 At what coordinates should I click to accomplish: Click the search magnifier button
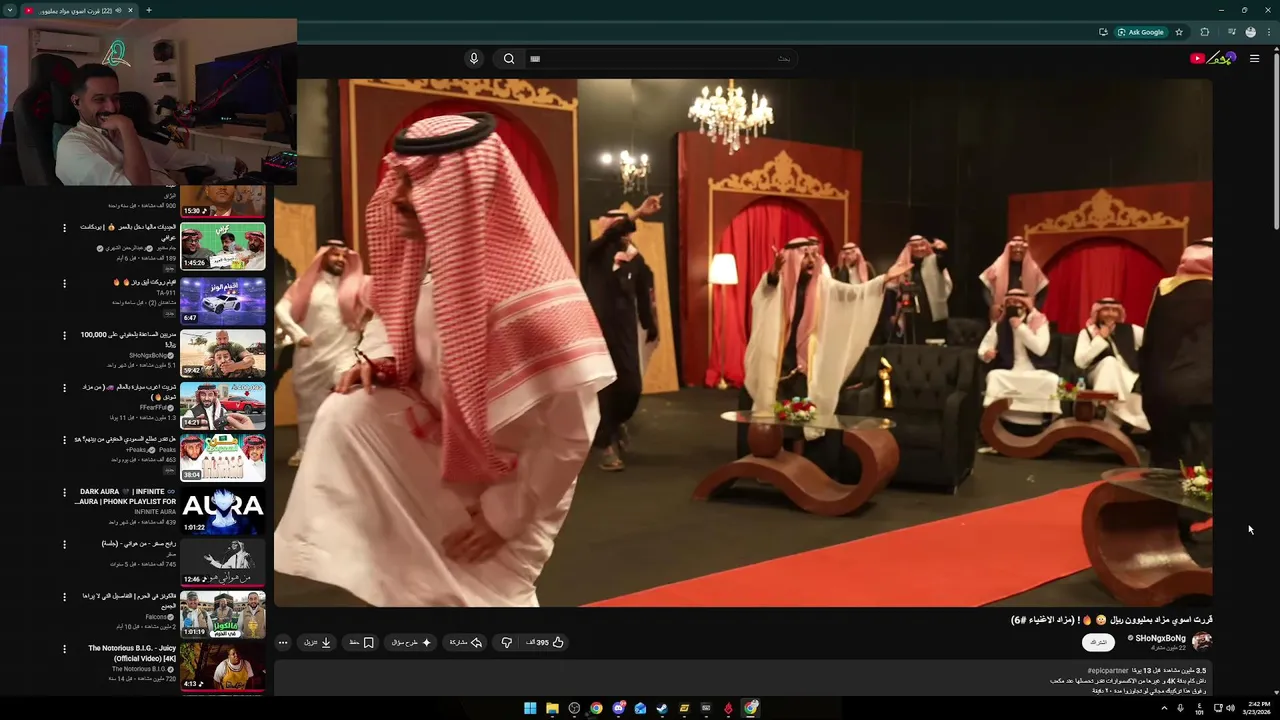pyautogui.click(x=509, y=58)
